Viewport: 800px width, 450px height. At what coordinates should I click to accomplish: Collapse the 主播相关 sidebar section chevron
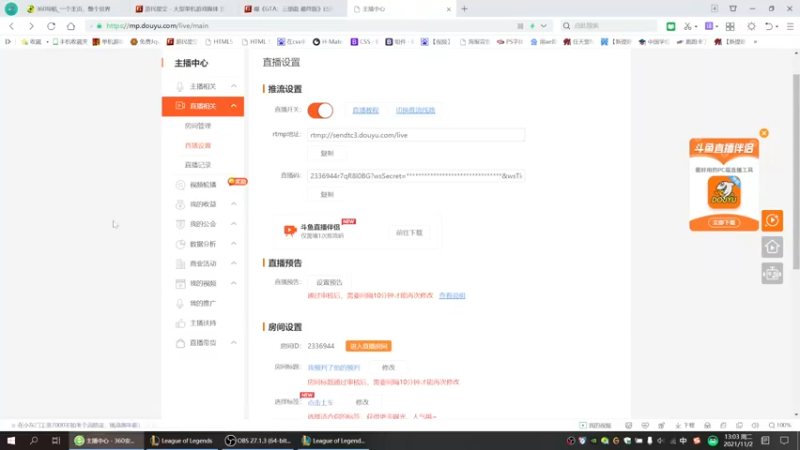[x=234, y=86]
